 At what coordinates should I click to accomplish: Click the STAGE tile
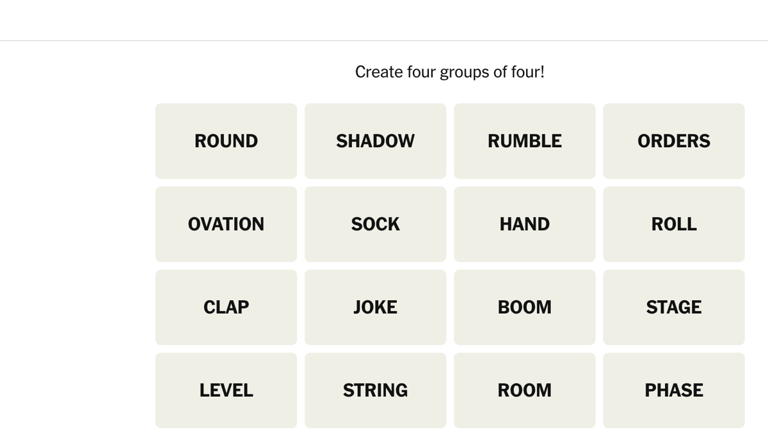pyautogui.click(x=673, y=307)
